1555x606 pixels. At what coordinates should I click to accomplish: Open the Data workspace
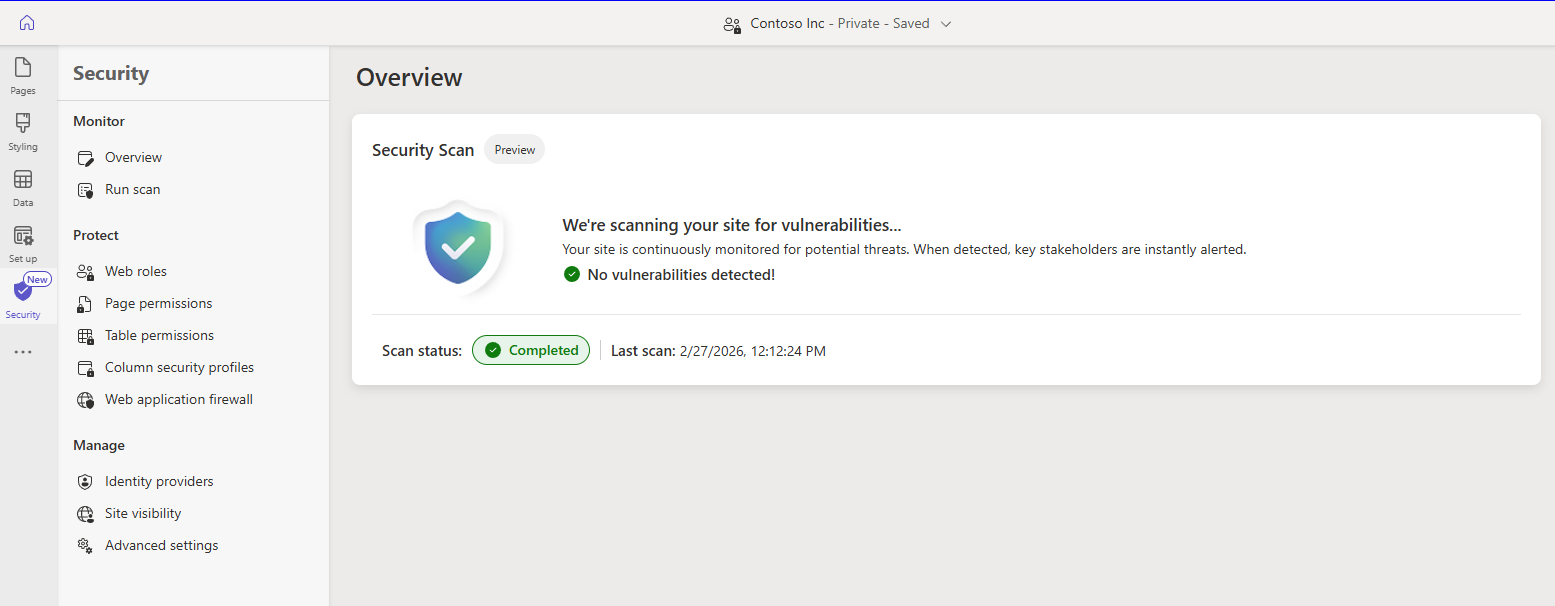coord(22,186)
